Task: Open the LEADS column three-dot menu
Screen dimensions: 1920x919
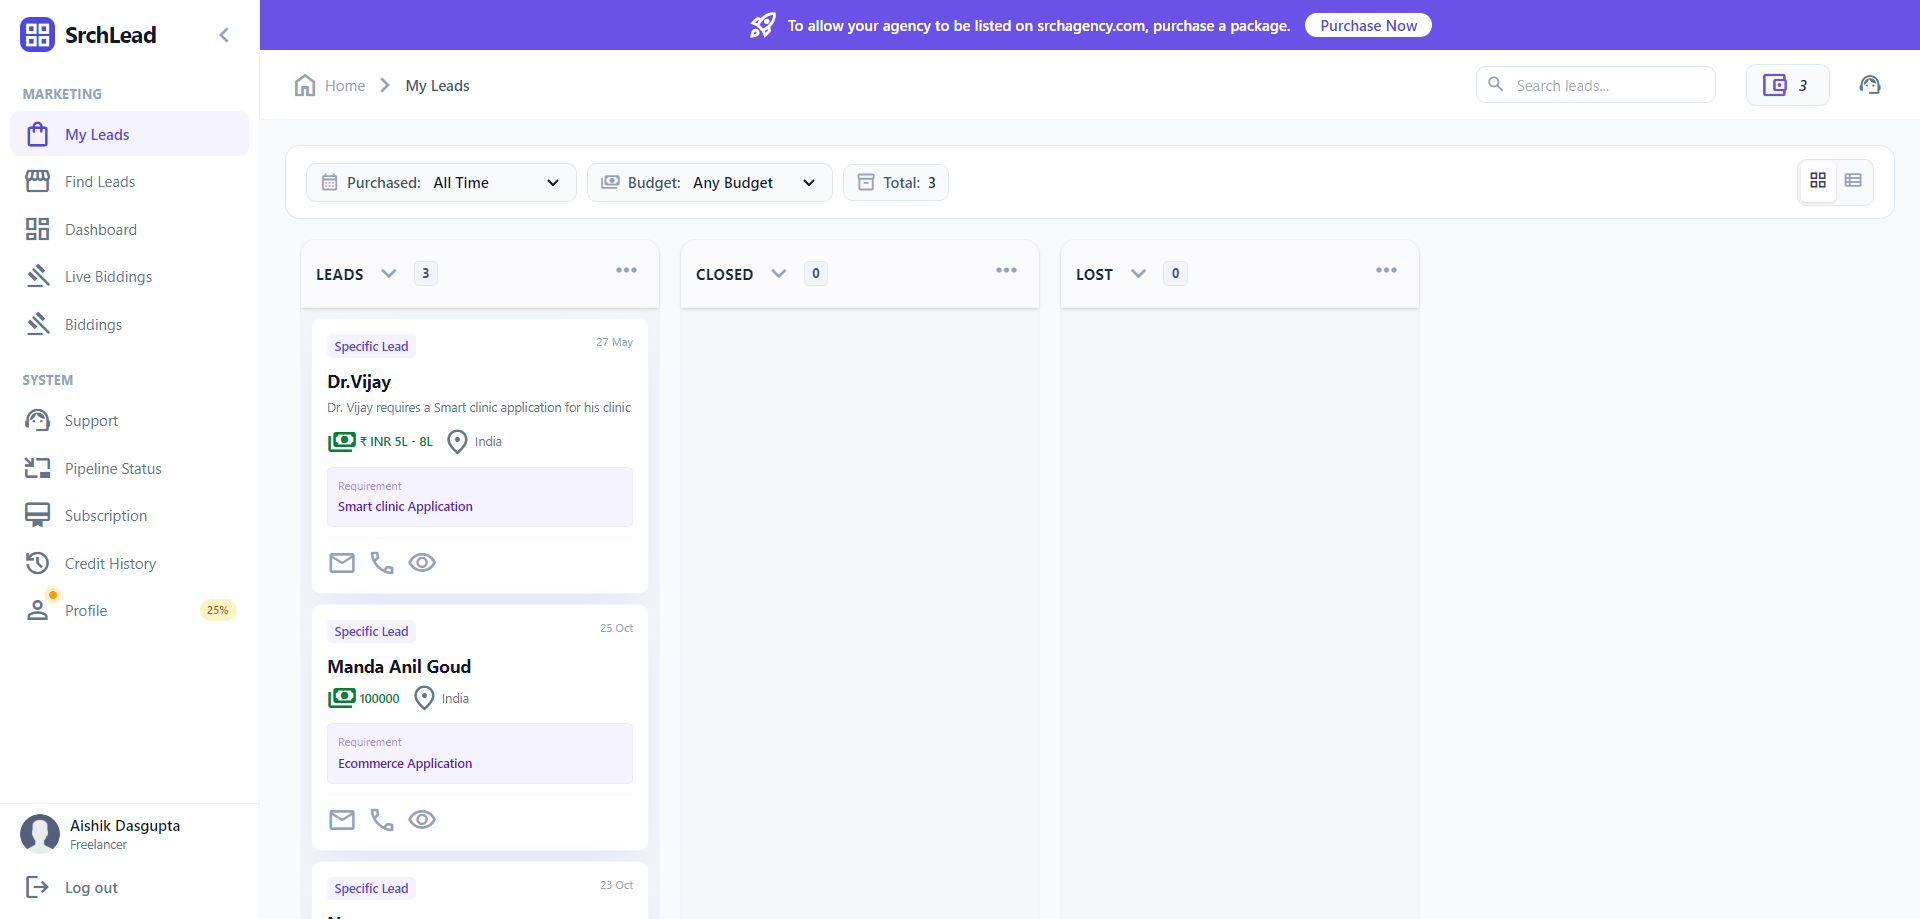Action: click(627, 270)
